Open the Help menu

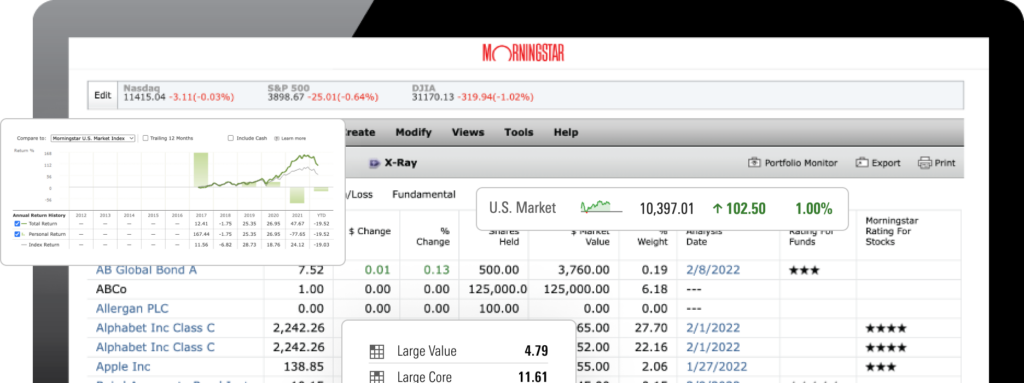pyautogui.click(x=566, y=132)
